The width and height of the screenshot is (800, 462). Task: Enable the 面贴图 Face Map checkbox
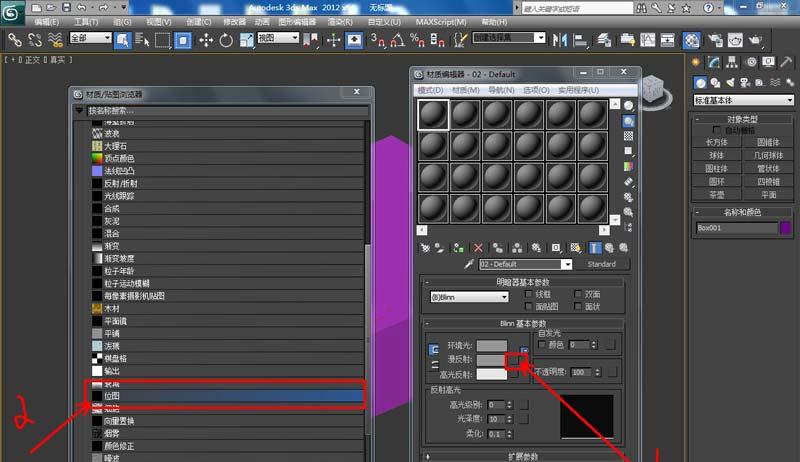tap(529, 306)
